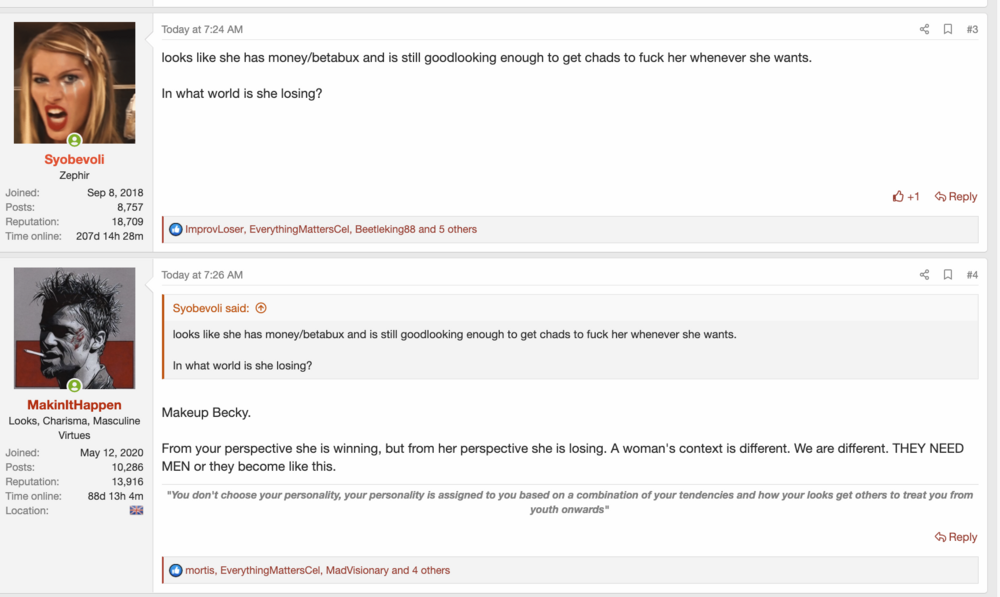Image resolution: width=1000 pixels, height=597 pixels.
Task: Show '5 others' who liked post #3
Action: [456, 229]
